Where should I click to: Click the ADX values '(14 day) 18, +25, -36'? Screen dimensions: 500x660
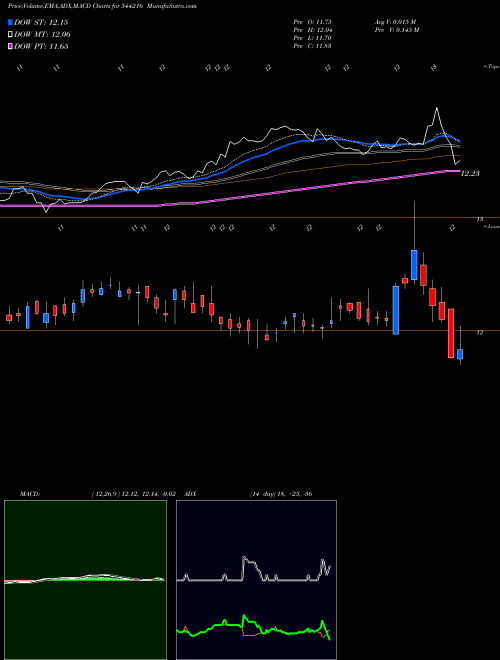pyautogui.click(x=281, y=494)
